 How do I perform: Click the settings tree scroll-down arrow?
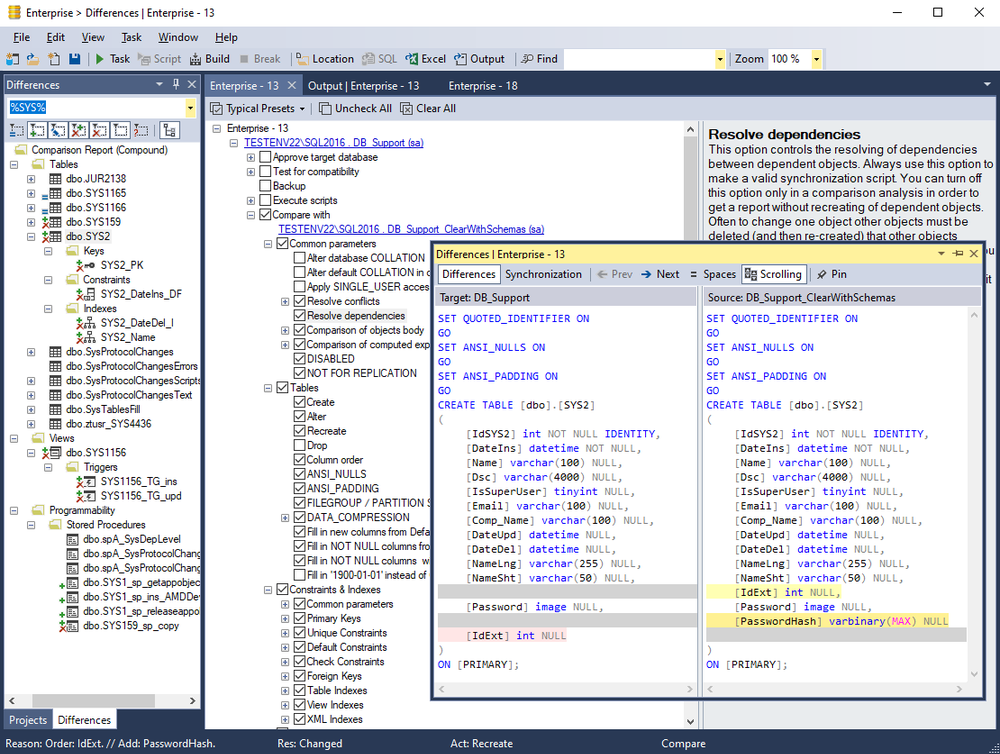pos(690,721)
